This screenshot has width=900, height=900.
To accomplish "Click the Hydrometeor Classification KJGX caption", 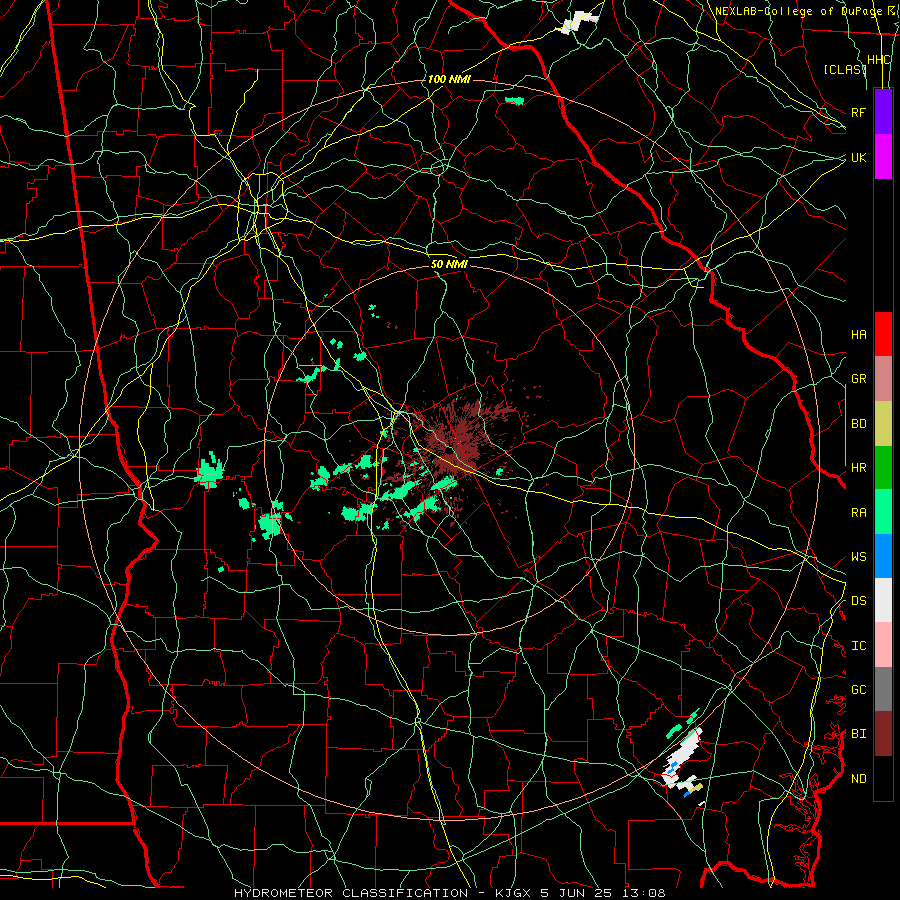I will click(449, 893).
